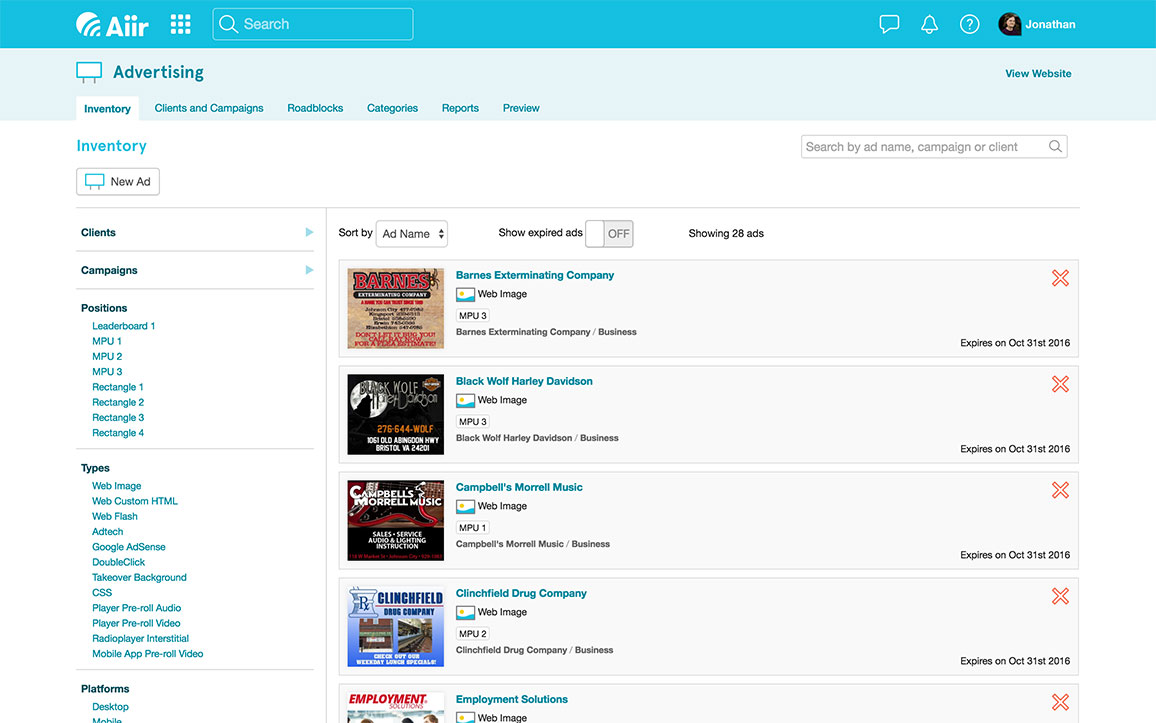Expand the Clients filter section
The height and width of the screenshot is (723, 1156).
click(195, 232)
